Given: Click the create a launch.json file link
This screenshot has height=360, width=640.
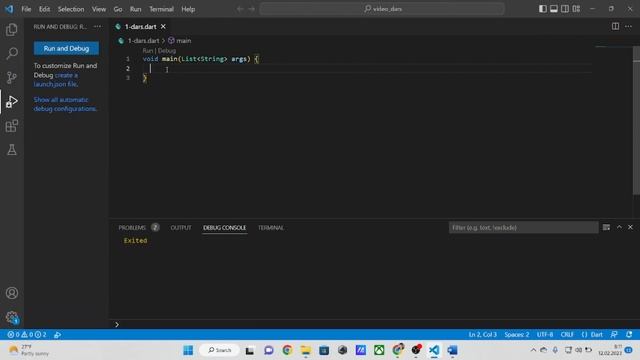Looking at the screenshot, I should (56, 80).
